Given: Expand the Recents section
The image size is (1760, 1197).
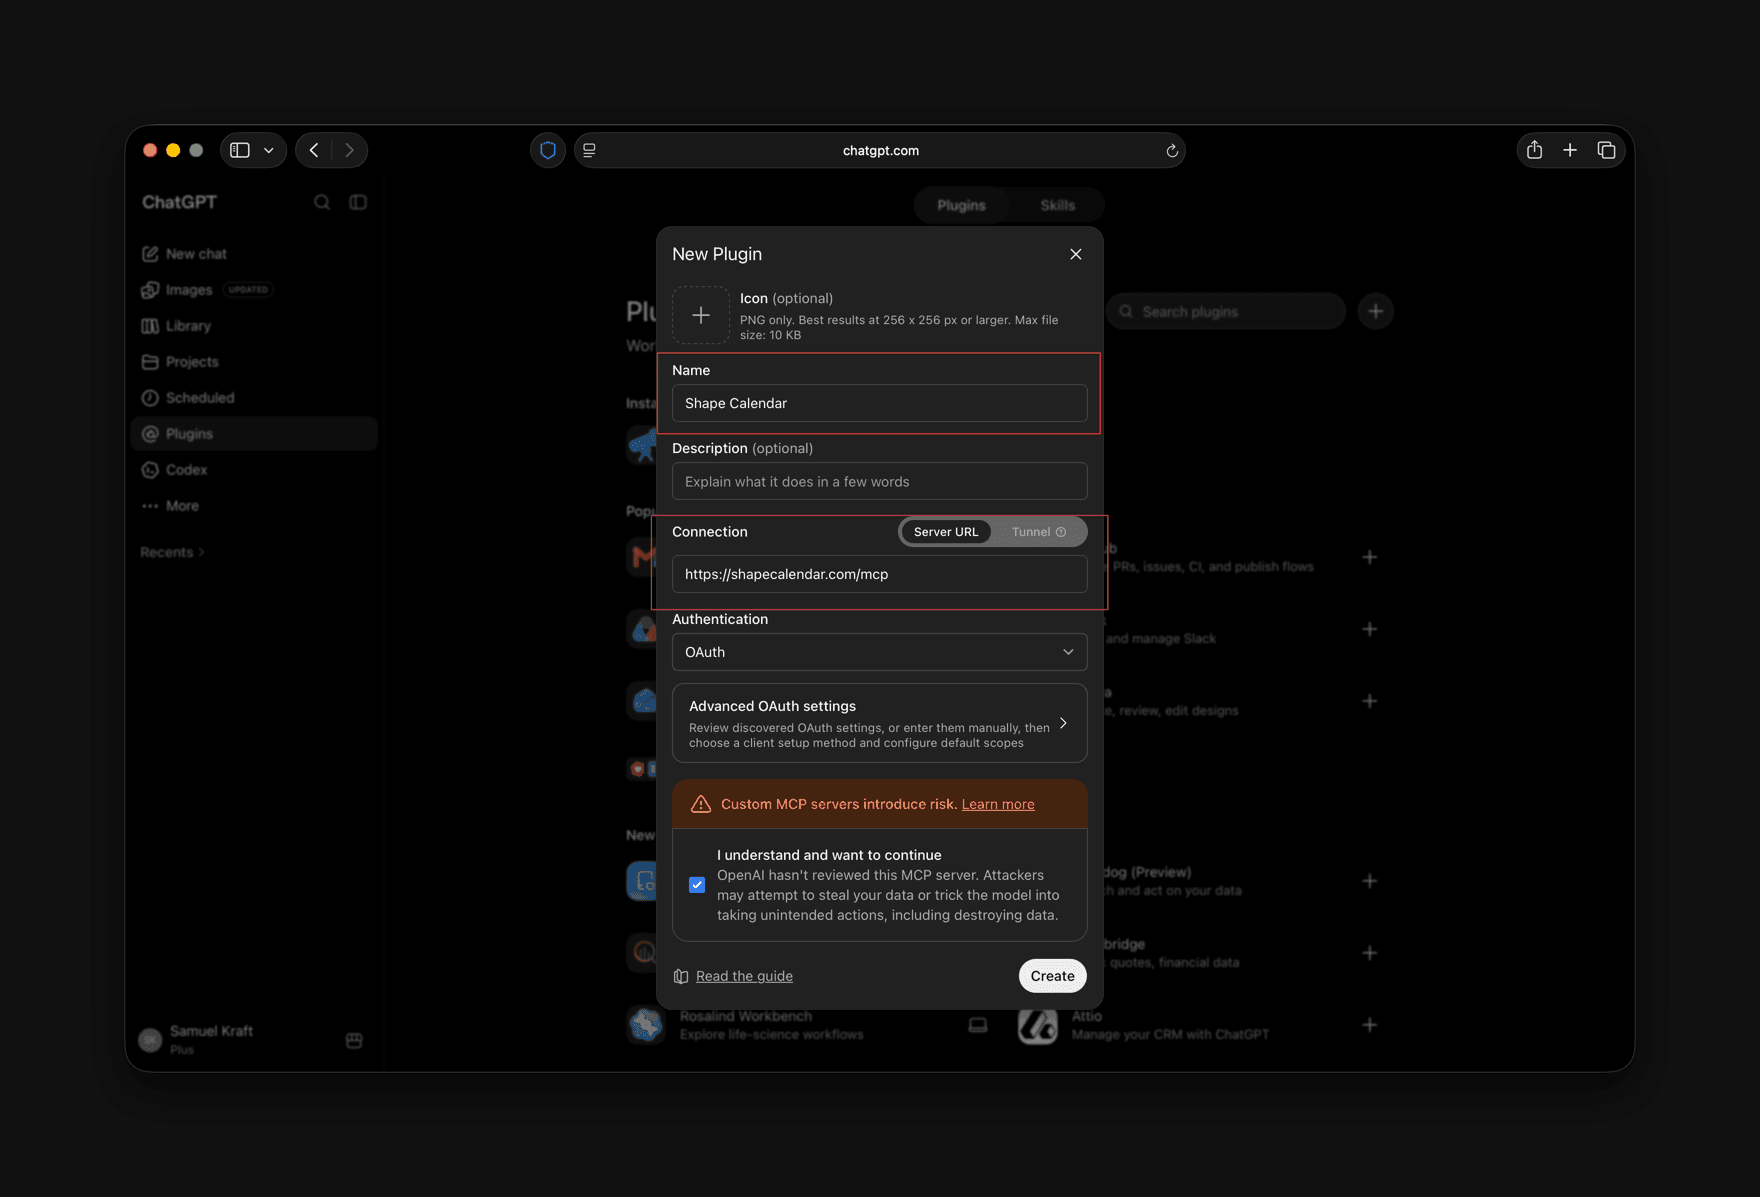Looking at the screenshot, I should pos(172,552).
